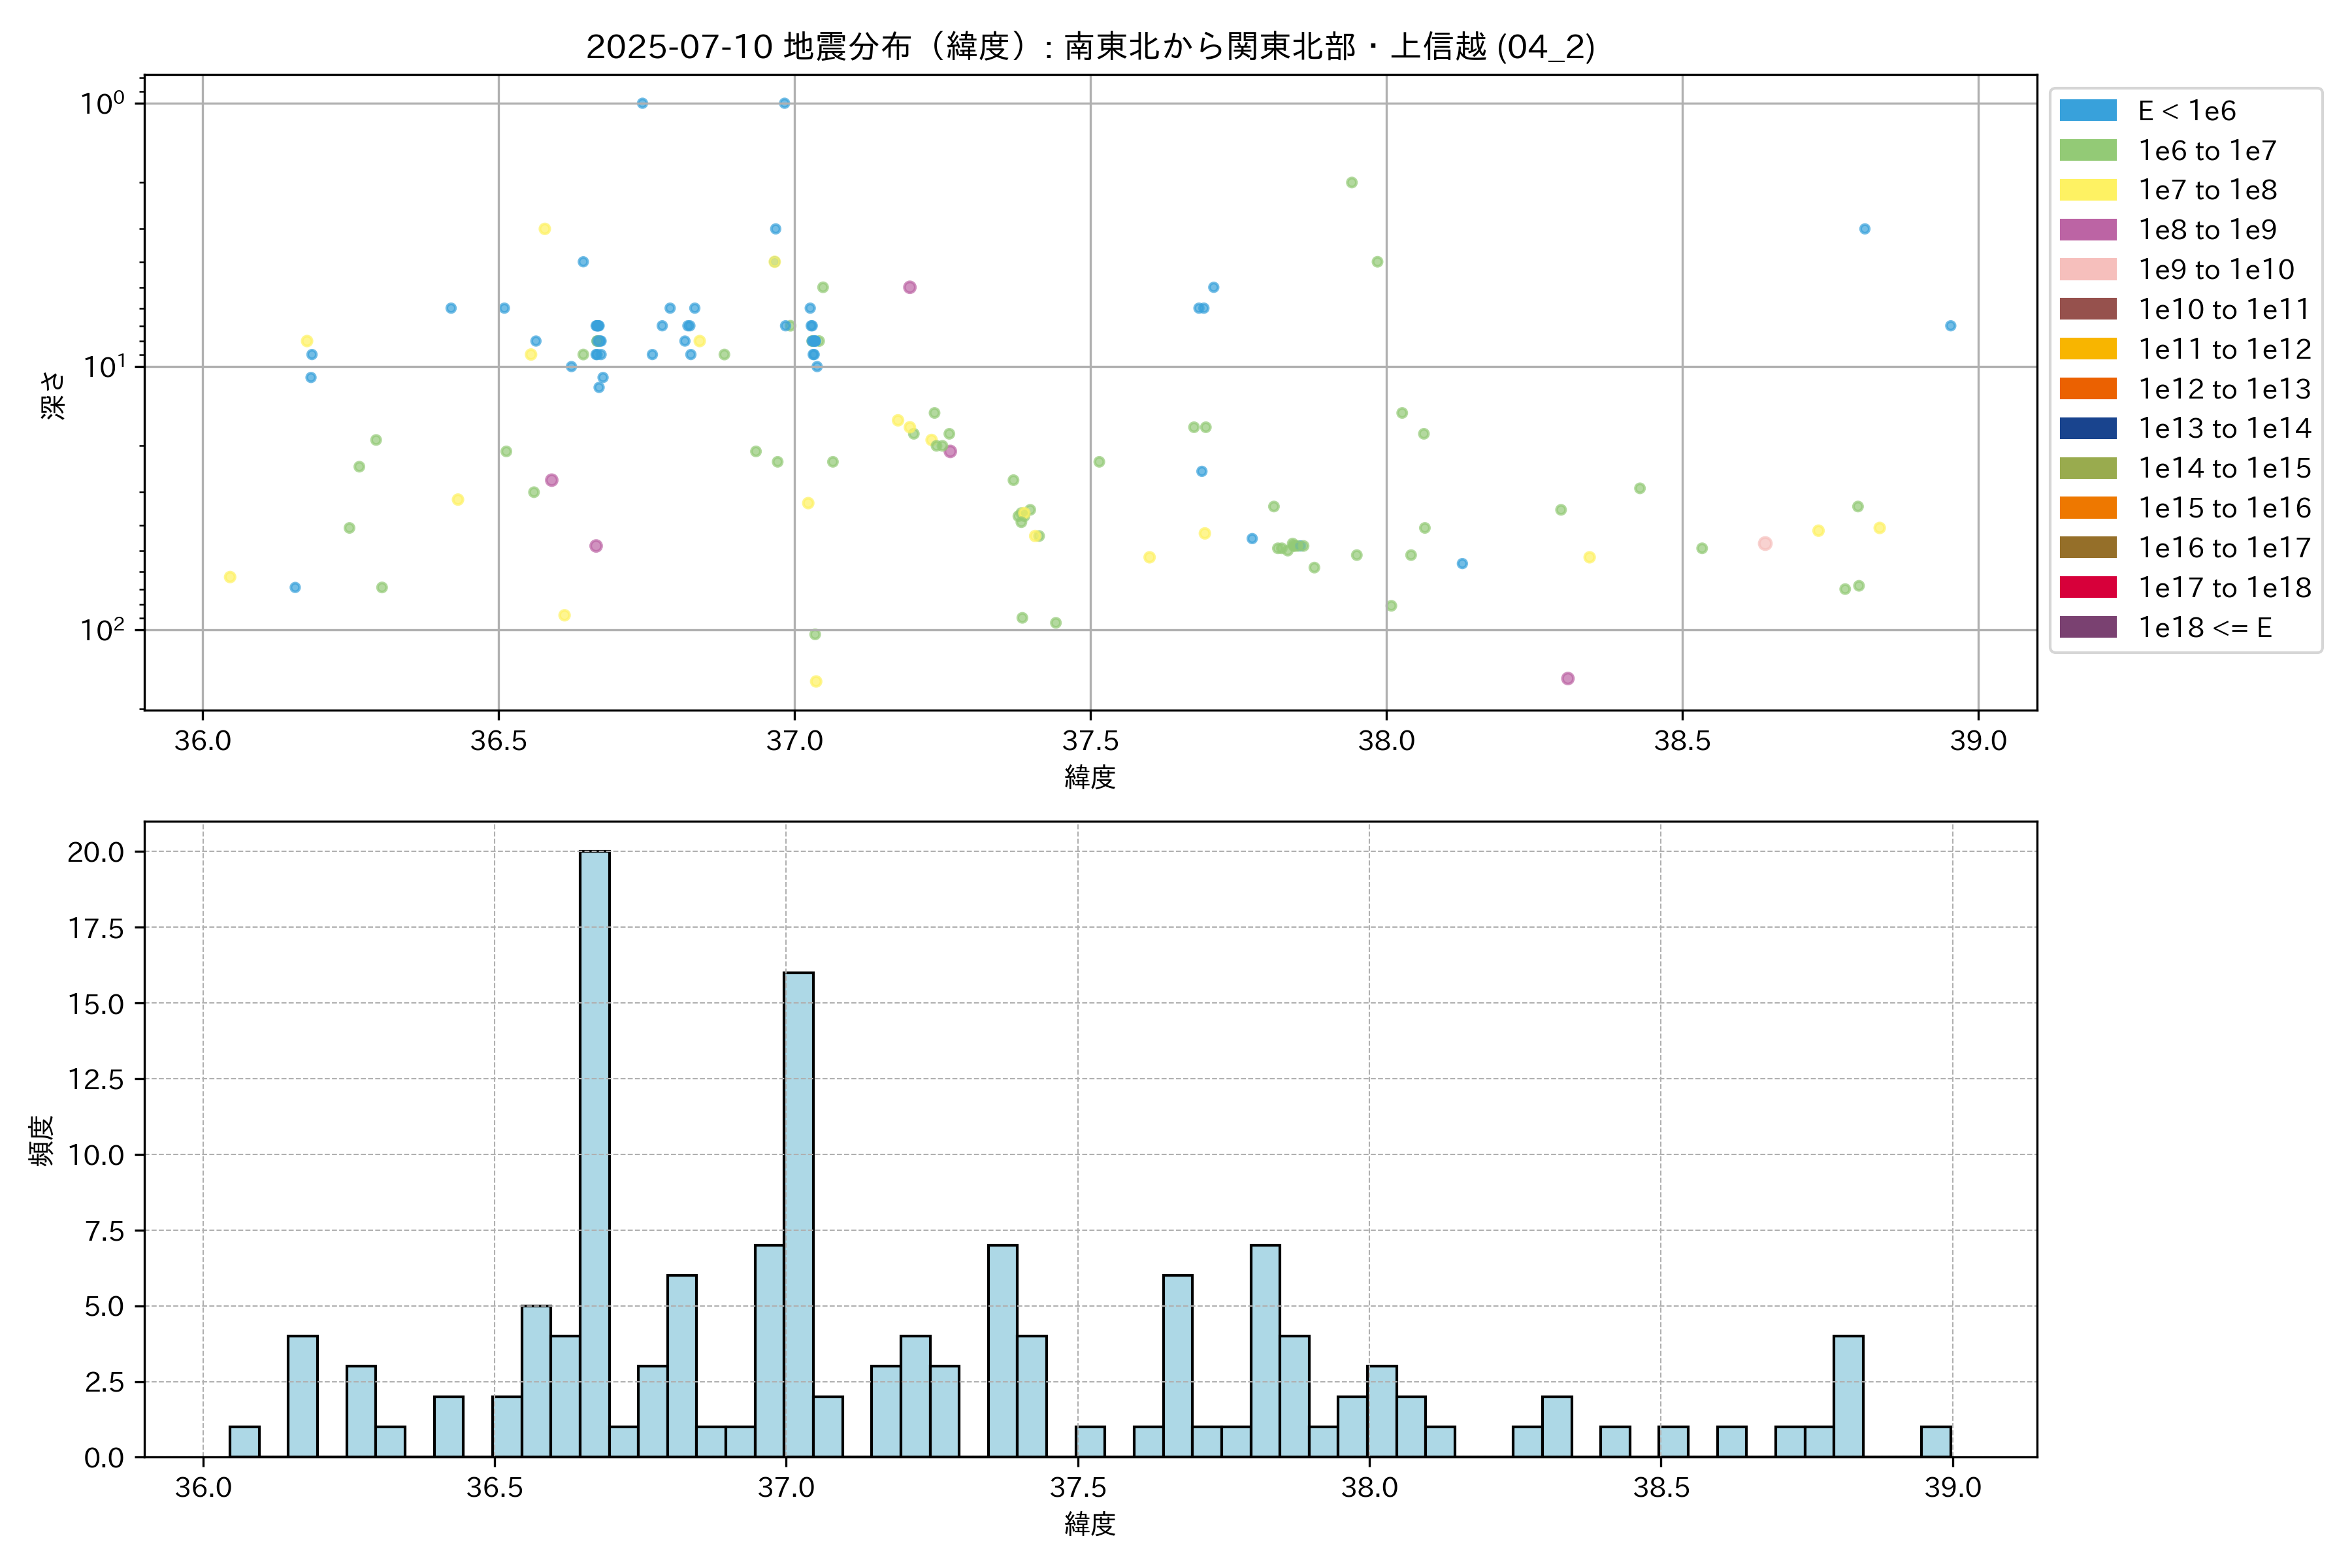Click the rightmost histogram bar near 39.0
The image size is (2352, 1568).
1935,1441
